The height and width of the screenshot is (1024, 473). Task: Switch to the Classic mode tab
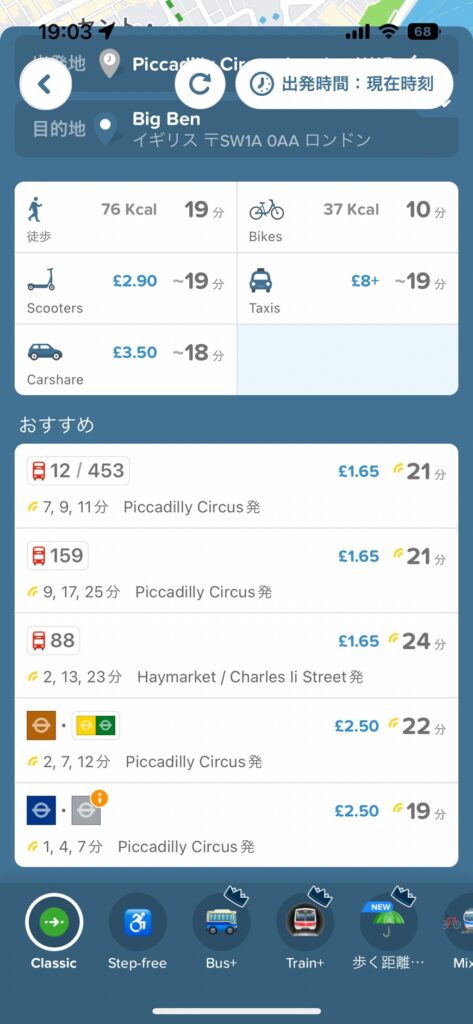54,931
